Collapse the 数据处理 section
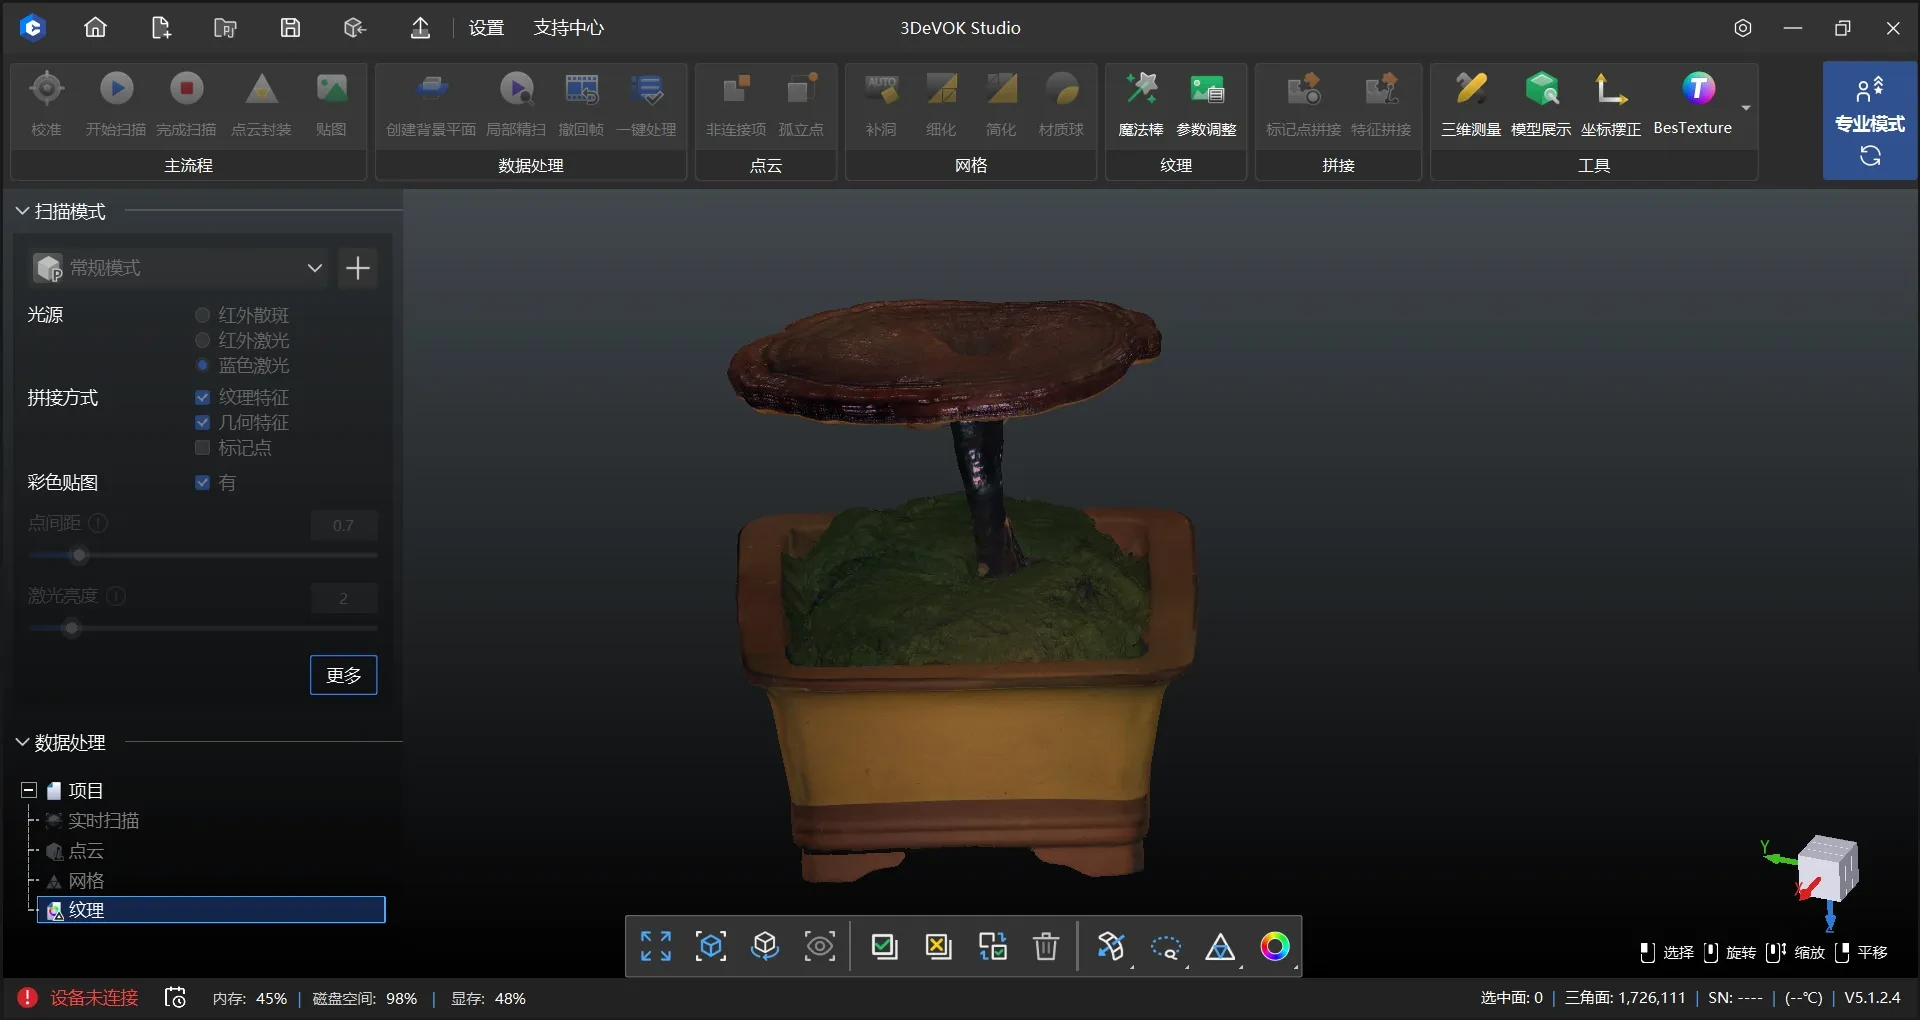1920x1020 pixels. click(22, 742)
